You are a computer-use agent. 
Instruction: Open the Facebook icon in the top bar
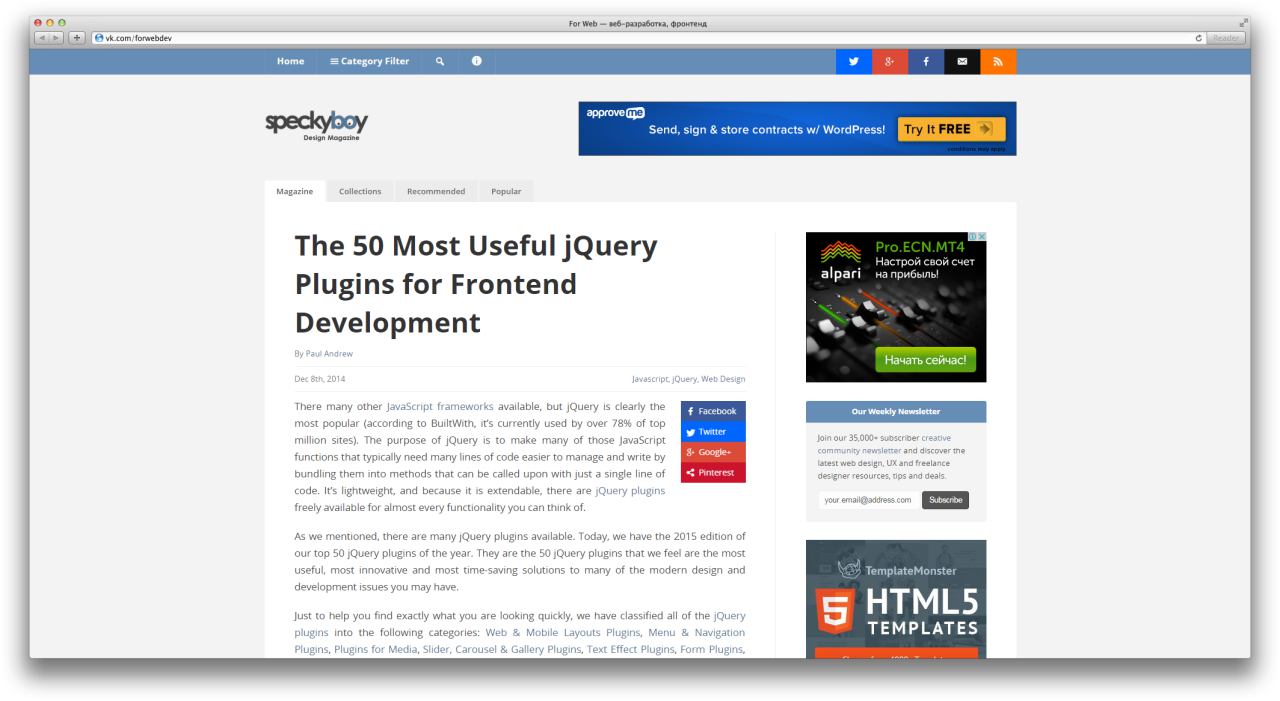926,61
